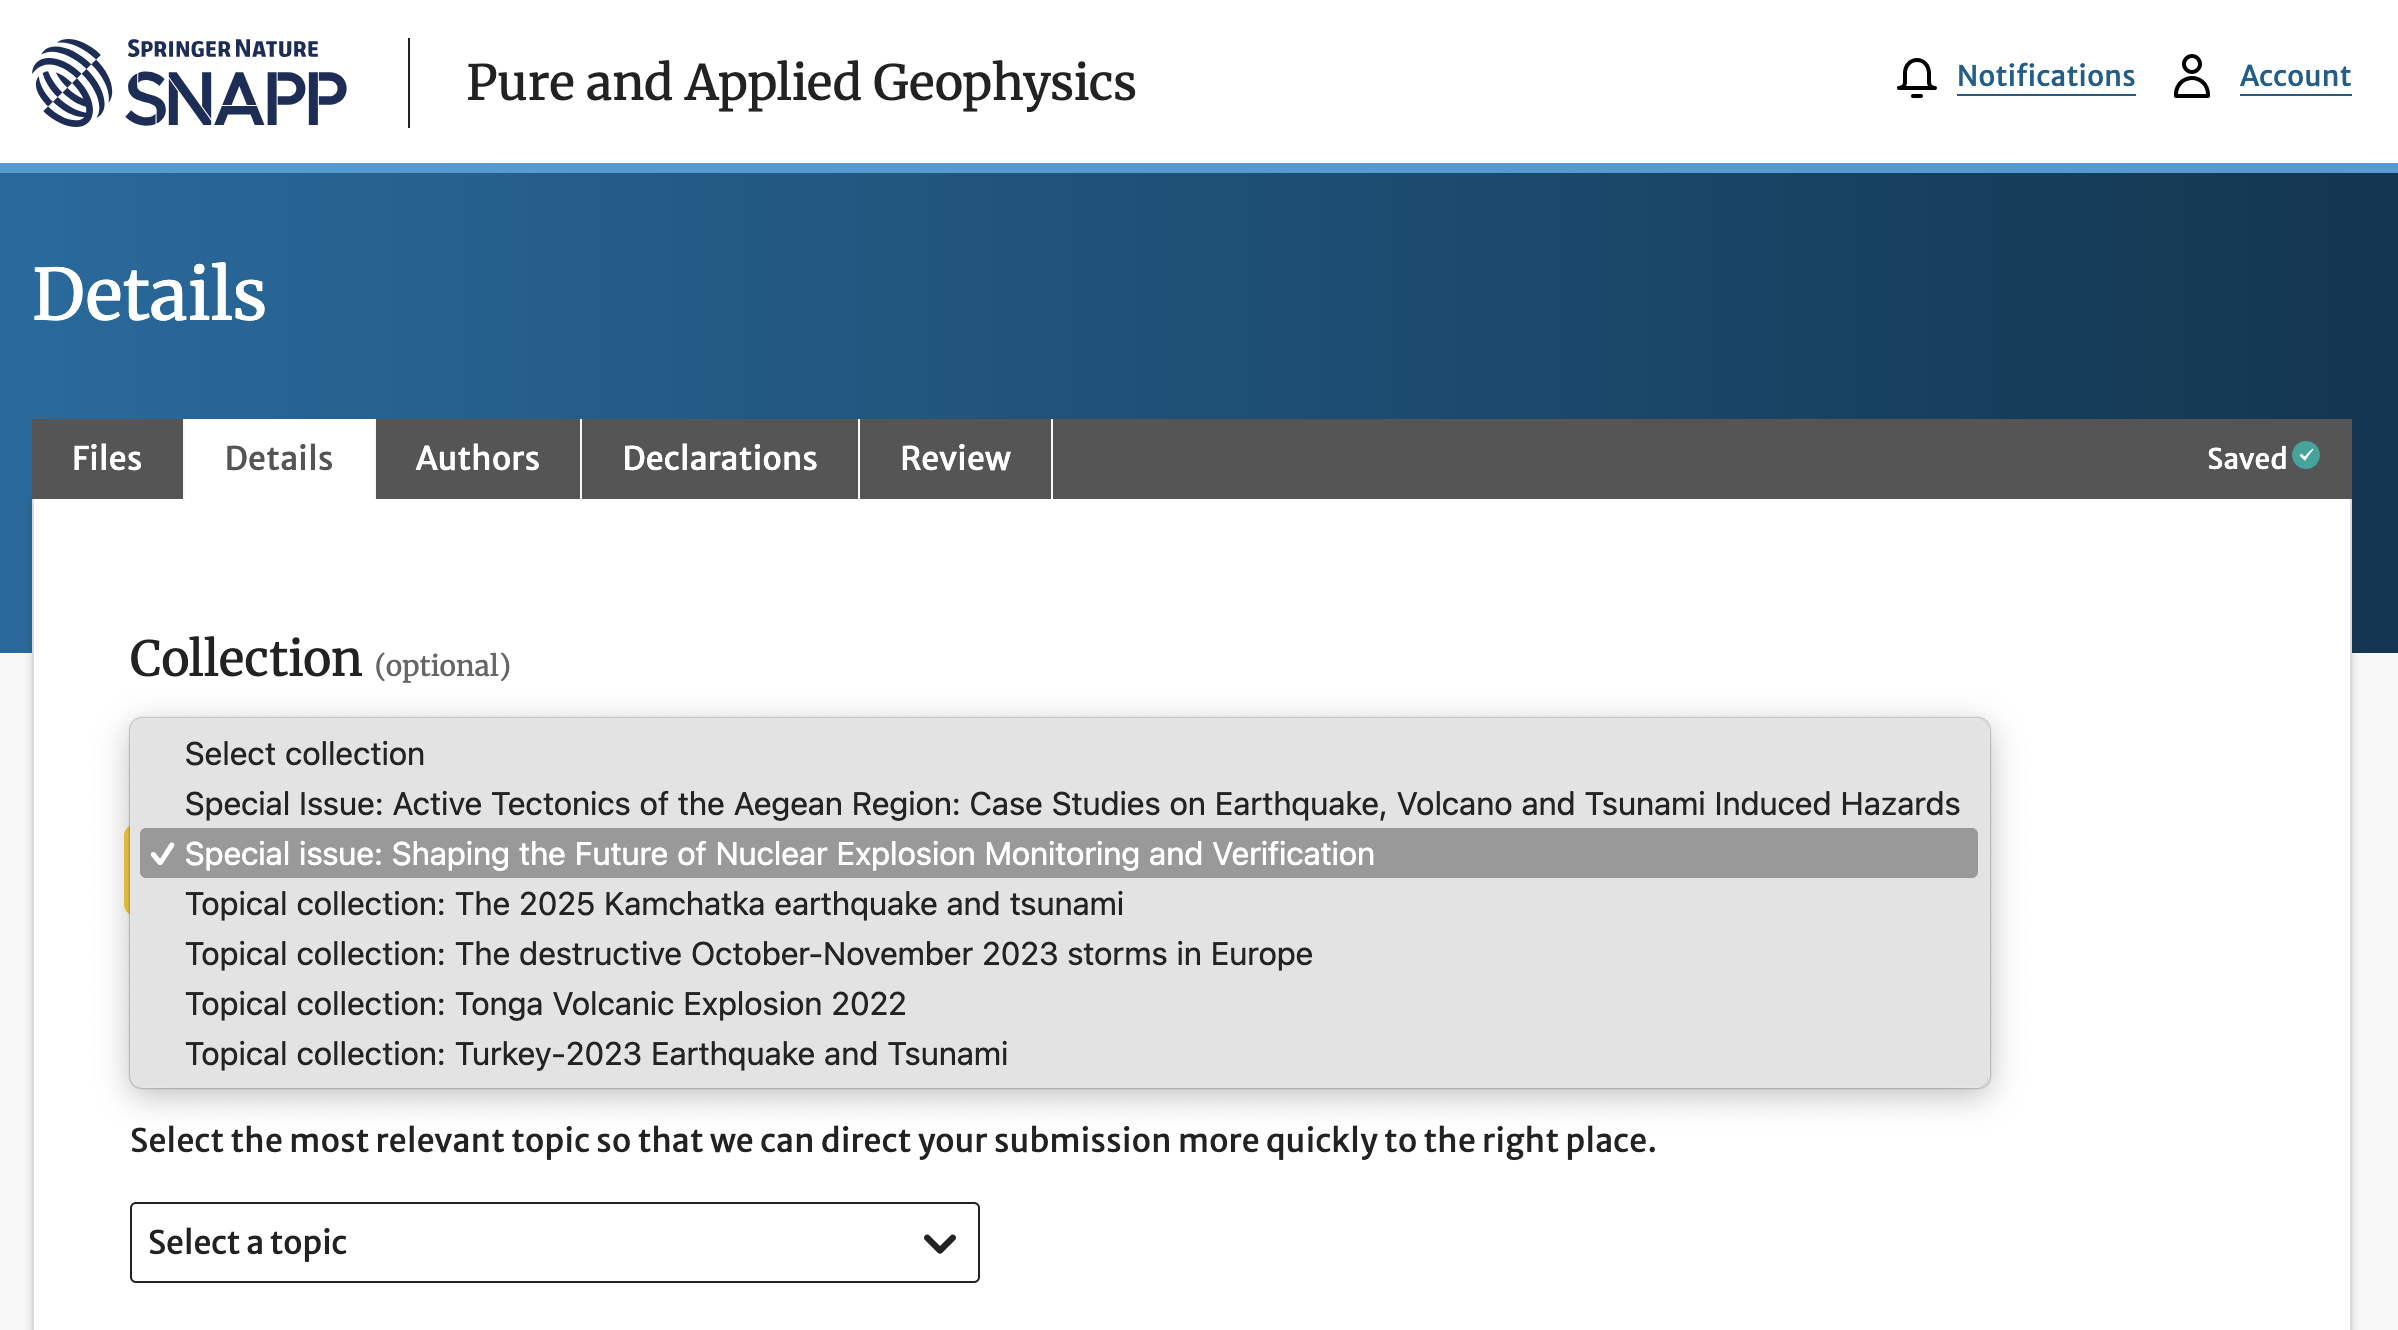Viewport: 2398px width, 1330px height.
Task: Choose the blank 'Select collection' option
Action: coord(305,754)
